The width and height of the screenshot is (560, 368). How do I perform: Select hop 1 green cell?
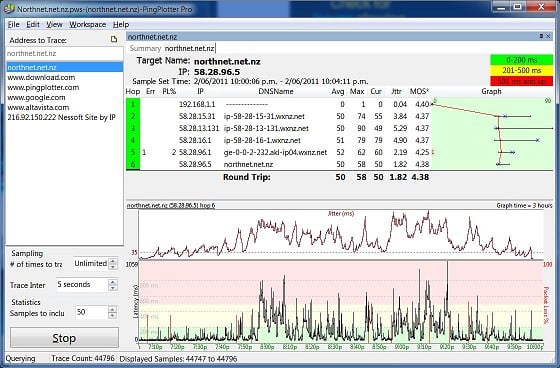pyautogui.click(x=133, y=104)
